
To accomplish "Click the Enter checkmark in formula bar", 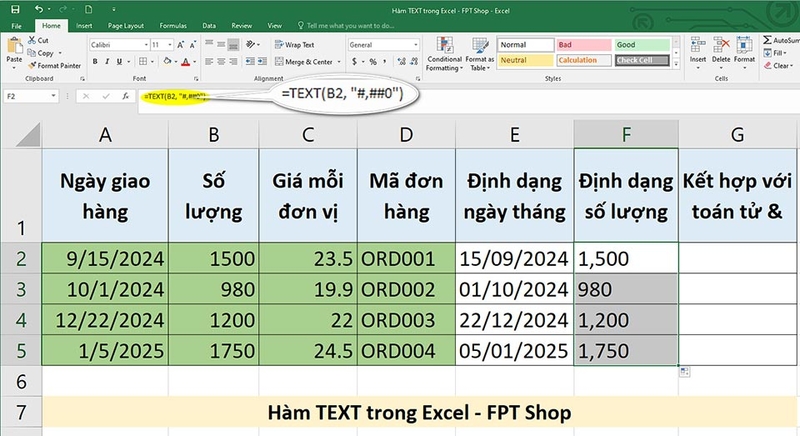I will (x=106, y=96).
